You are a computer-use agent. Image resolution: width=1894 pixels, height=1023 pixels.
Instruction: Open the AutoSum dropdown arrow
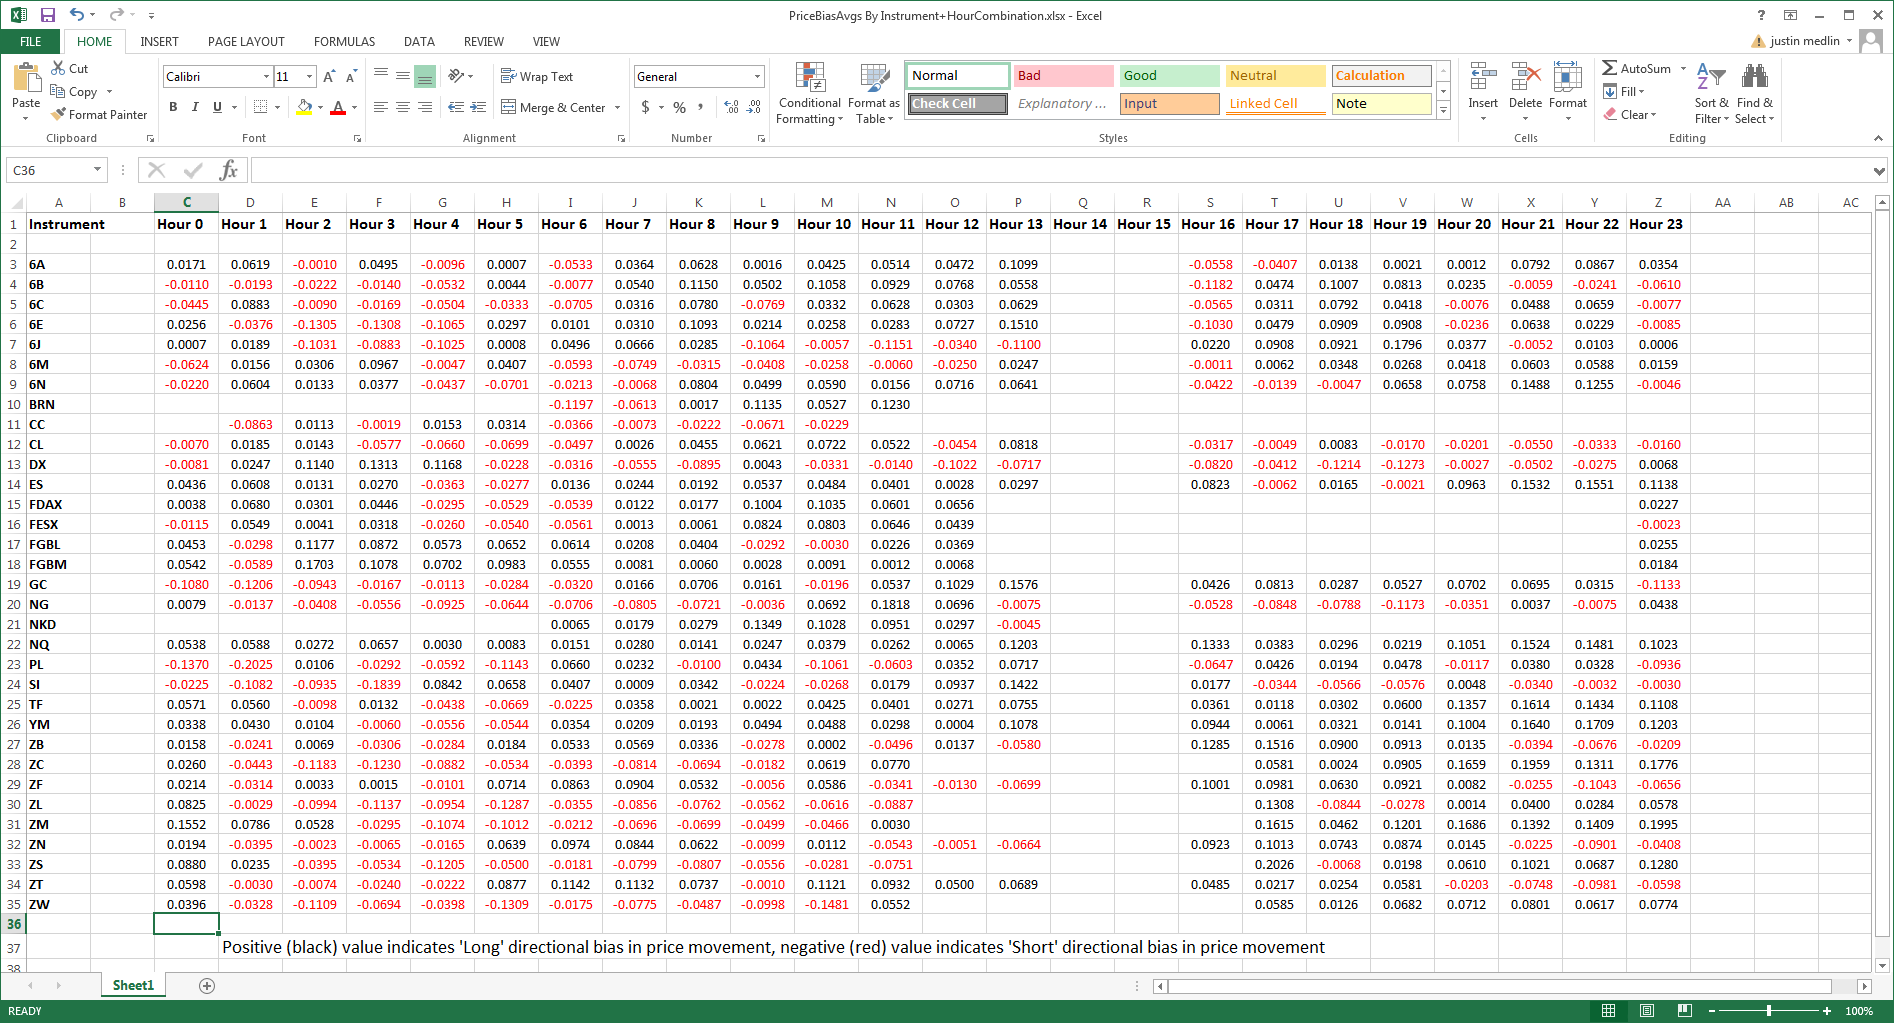(x=1684, y=68)
